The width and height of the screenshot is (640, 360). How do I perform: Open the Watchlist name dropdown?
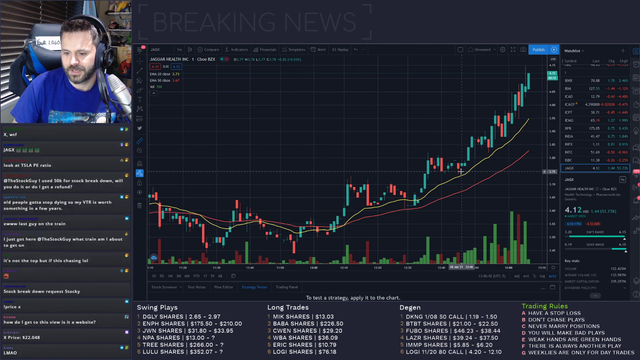pyautogui.click(x=574, y=51)
